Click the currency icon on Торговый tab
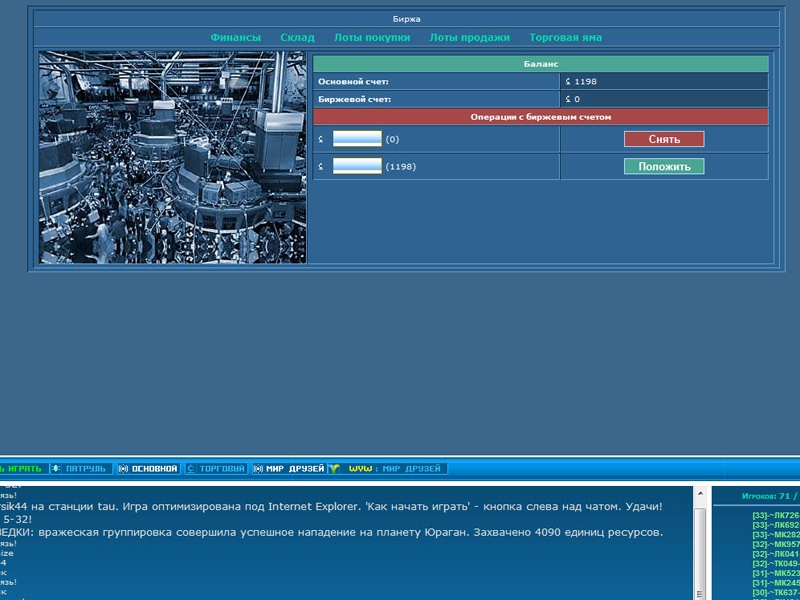Image resolution: width=800 pixels, height=600 pixels. coord(190,468)
